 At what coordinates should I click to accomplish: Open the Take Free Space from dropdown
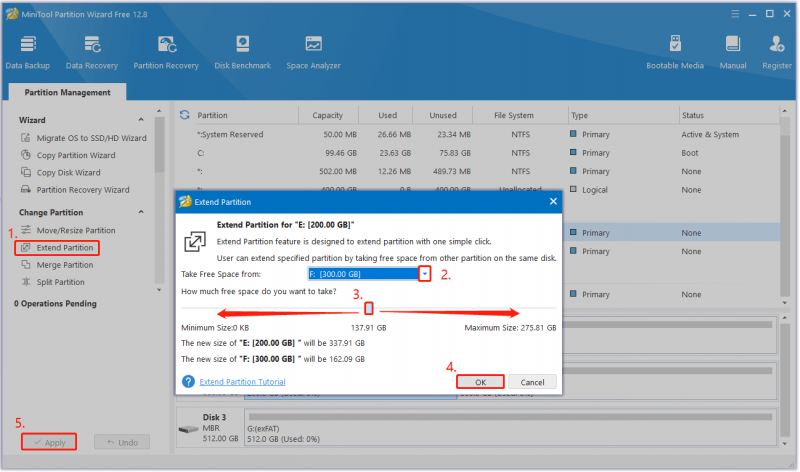[424, 274]
